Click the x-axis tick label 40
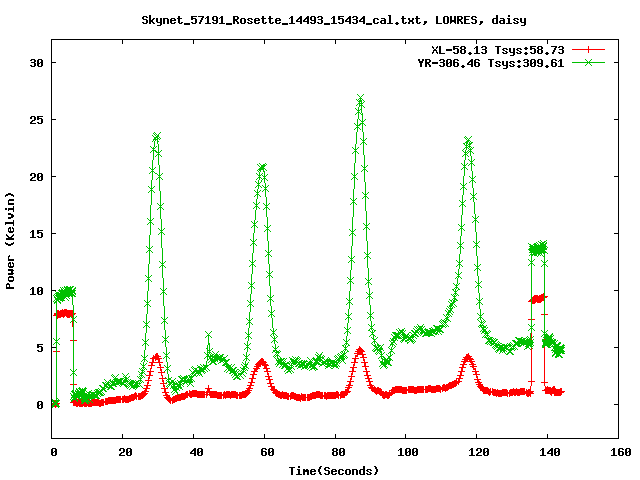Viewport: 640px width, 480px height. click(x=196, y=452)
